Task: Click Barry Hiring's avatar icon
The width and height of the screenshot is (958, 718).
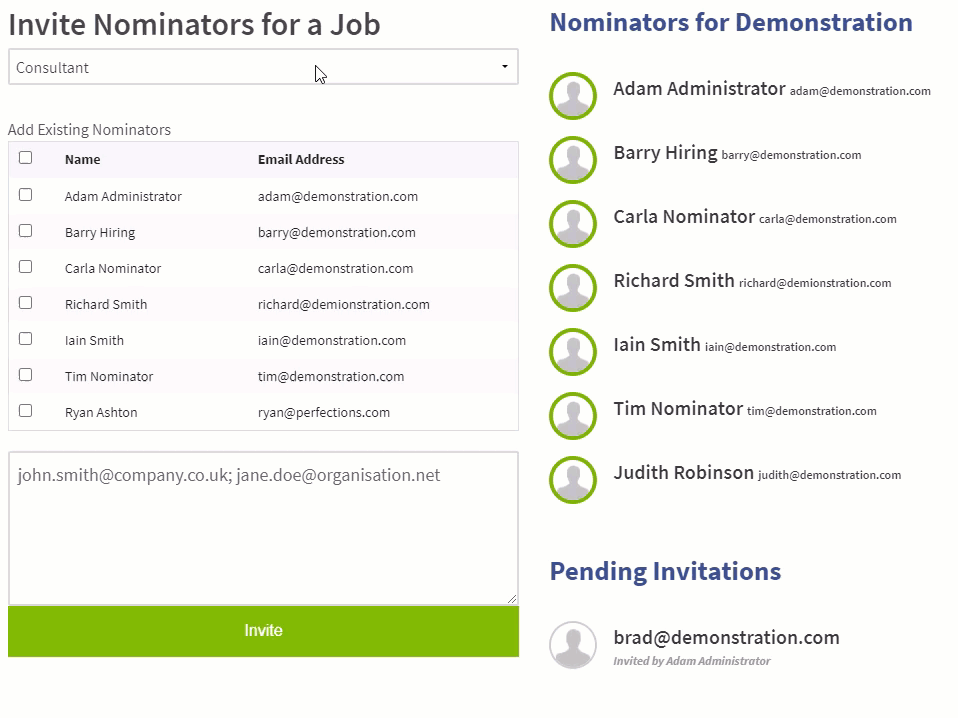Action: tap(573, 160)
